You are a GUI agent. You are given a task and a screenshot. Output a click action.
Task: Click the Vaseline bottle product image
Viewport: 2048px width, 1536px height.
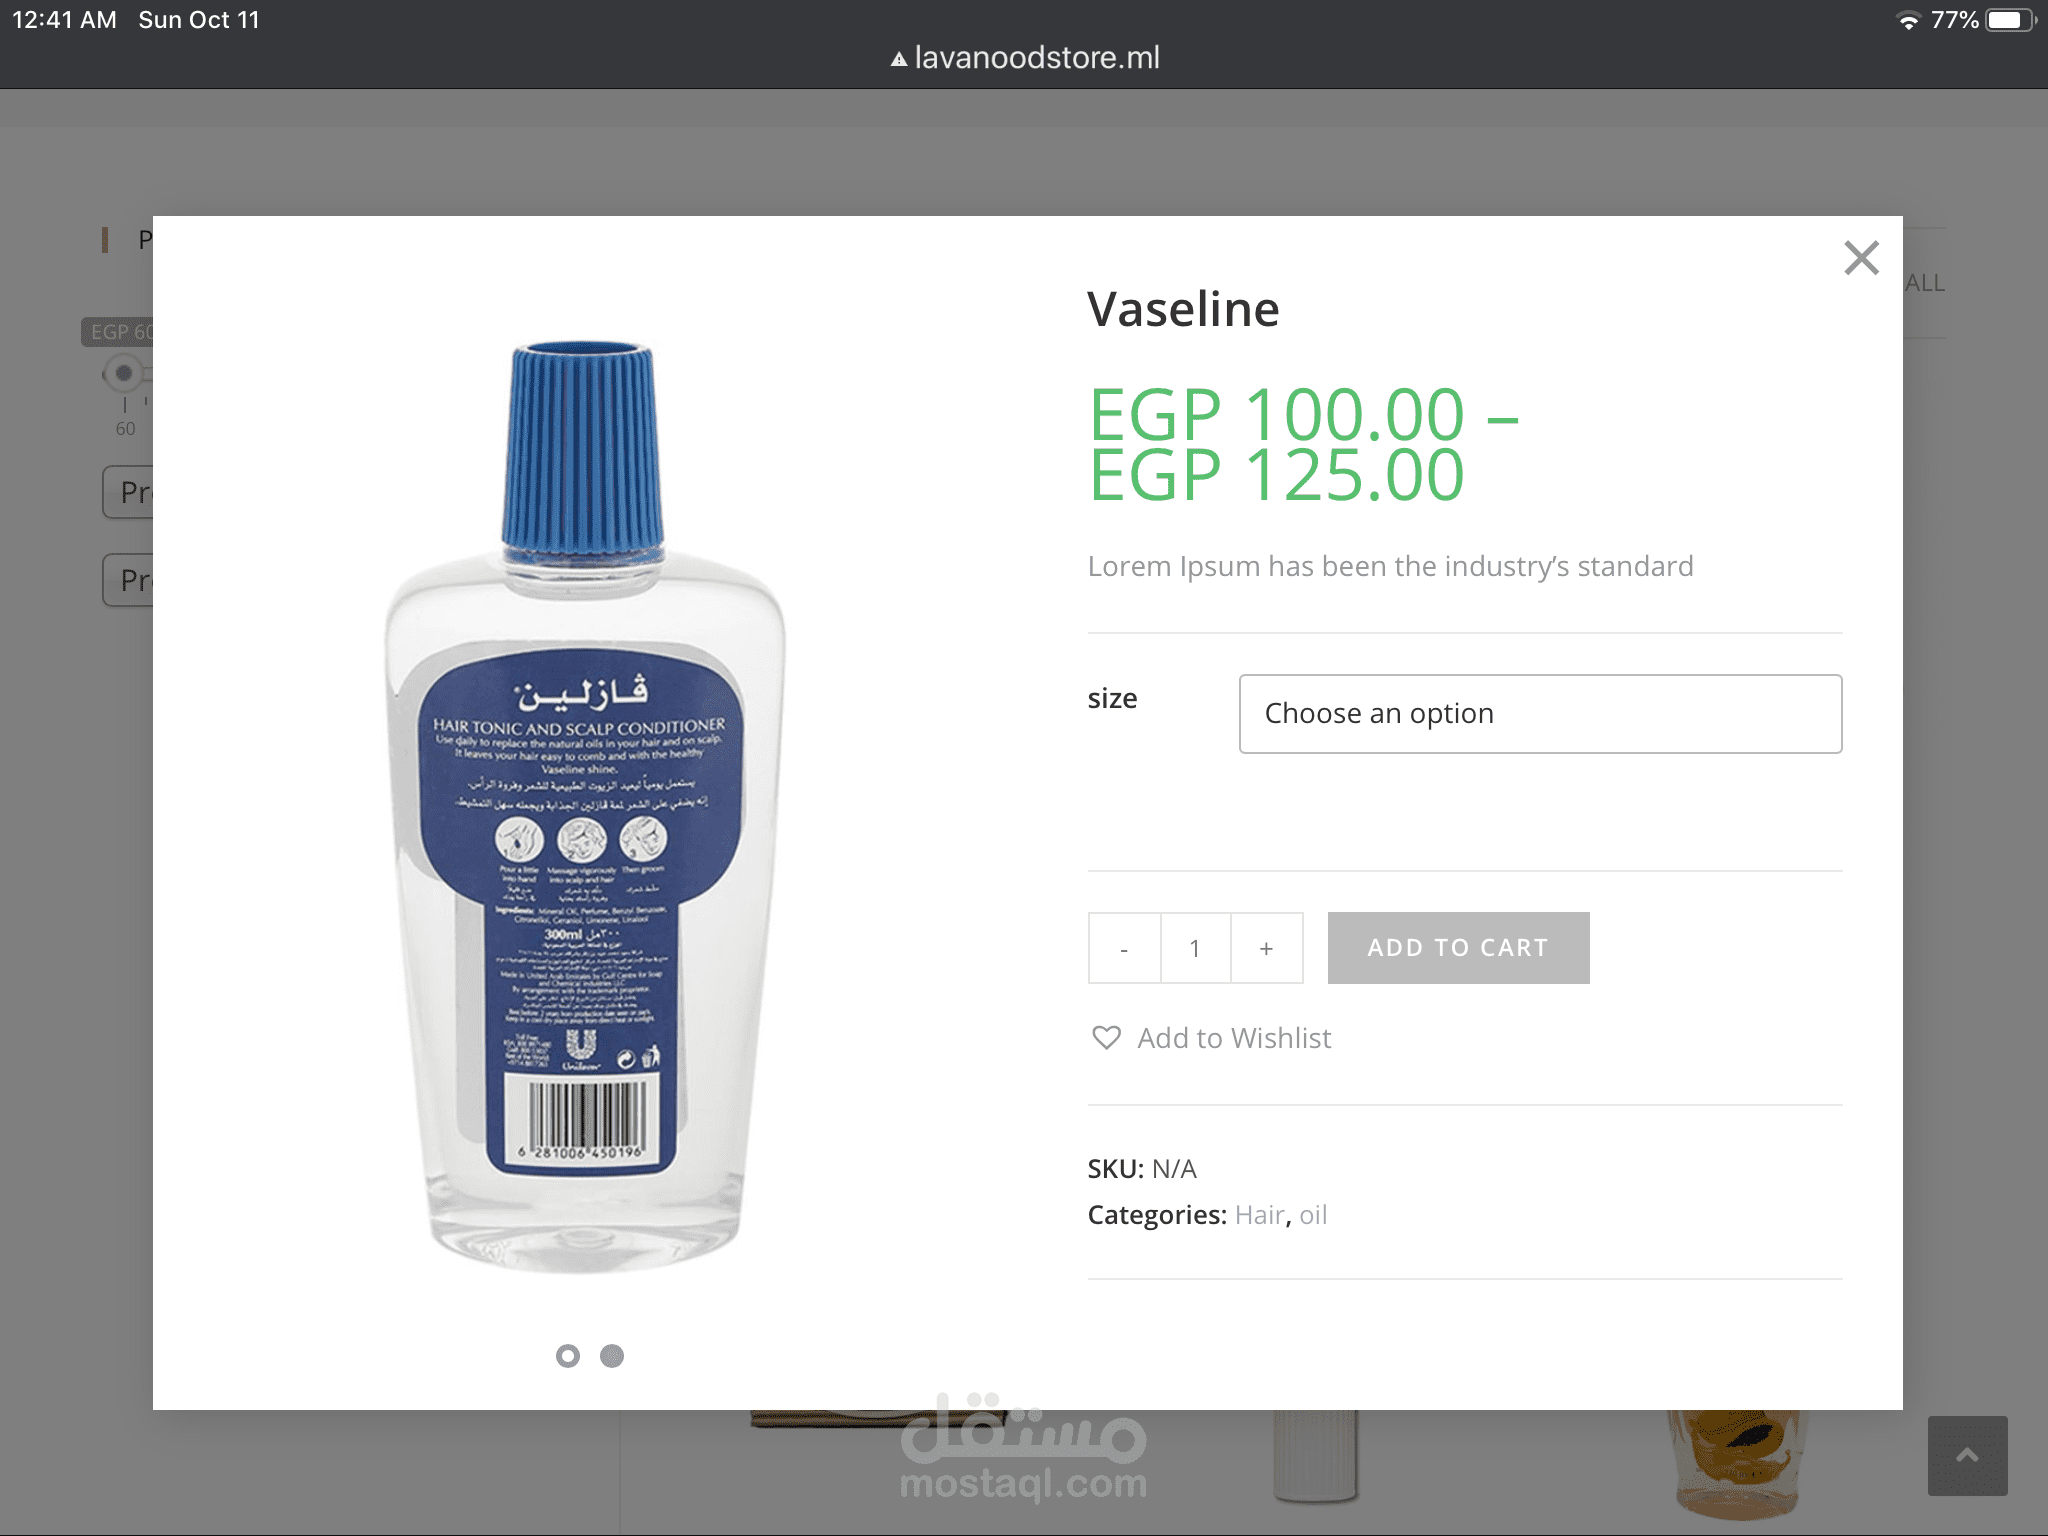pos(585,808)
